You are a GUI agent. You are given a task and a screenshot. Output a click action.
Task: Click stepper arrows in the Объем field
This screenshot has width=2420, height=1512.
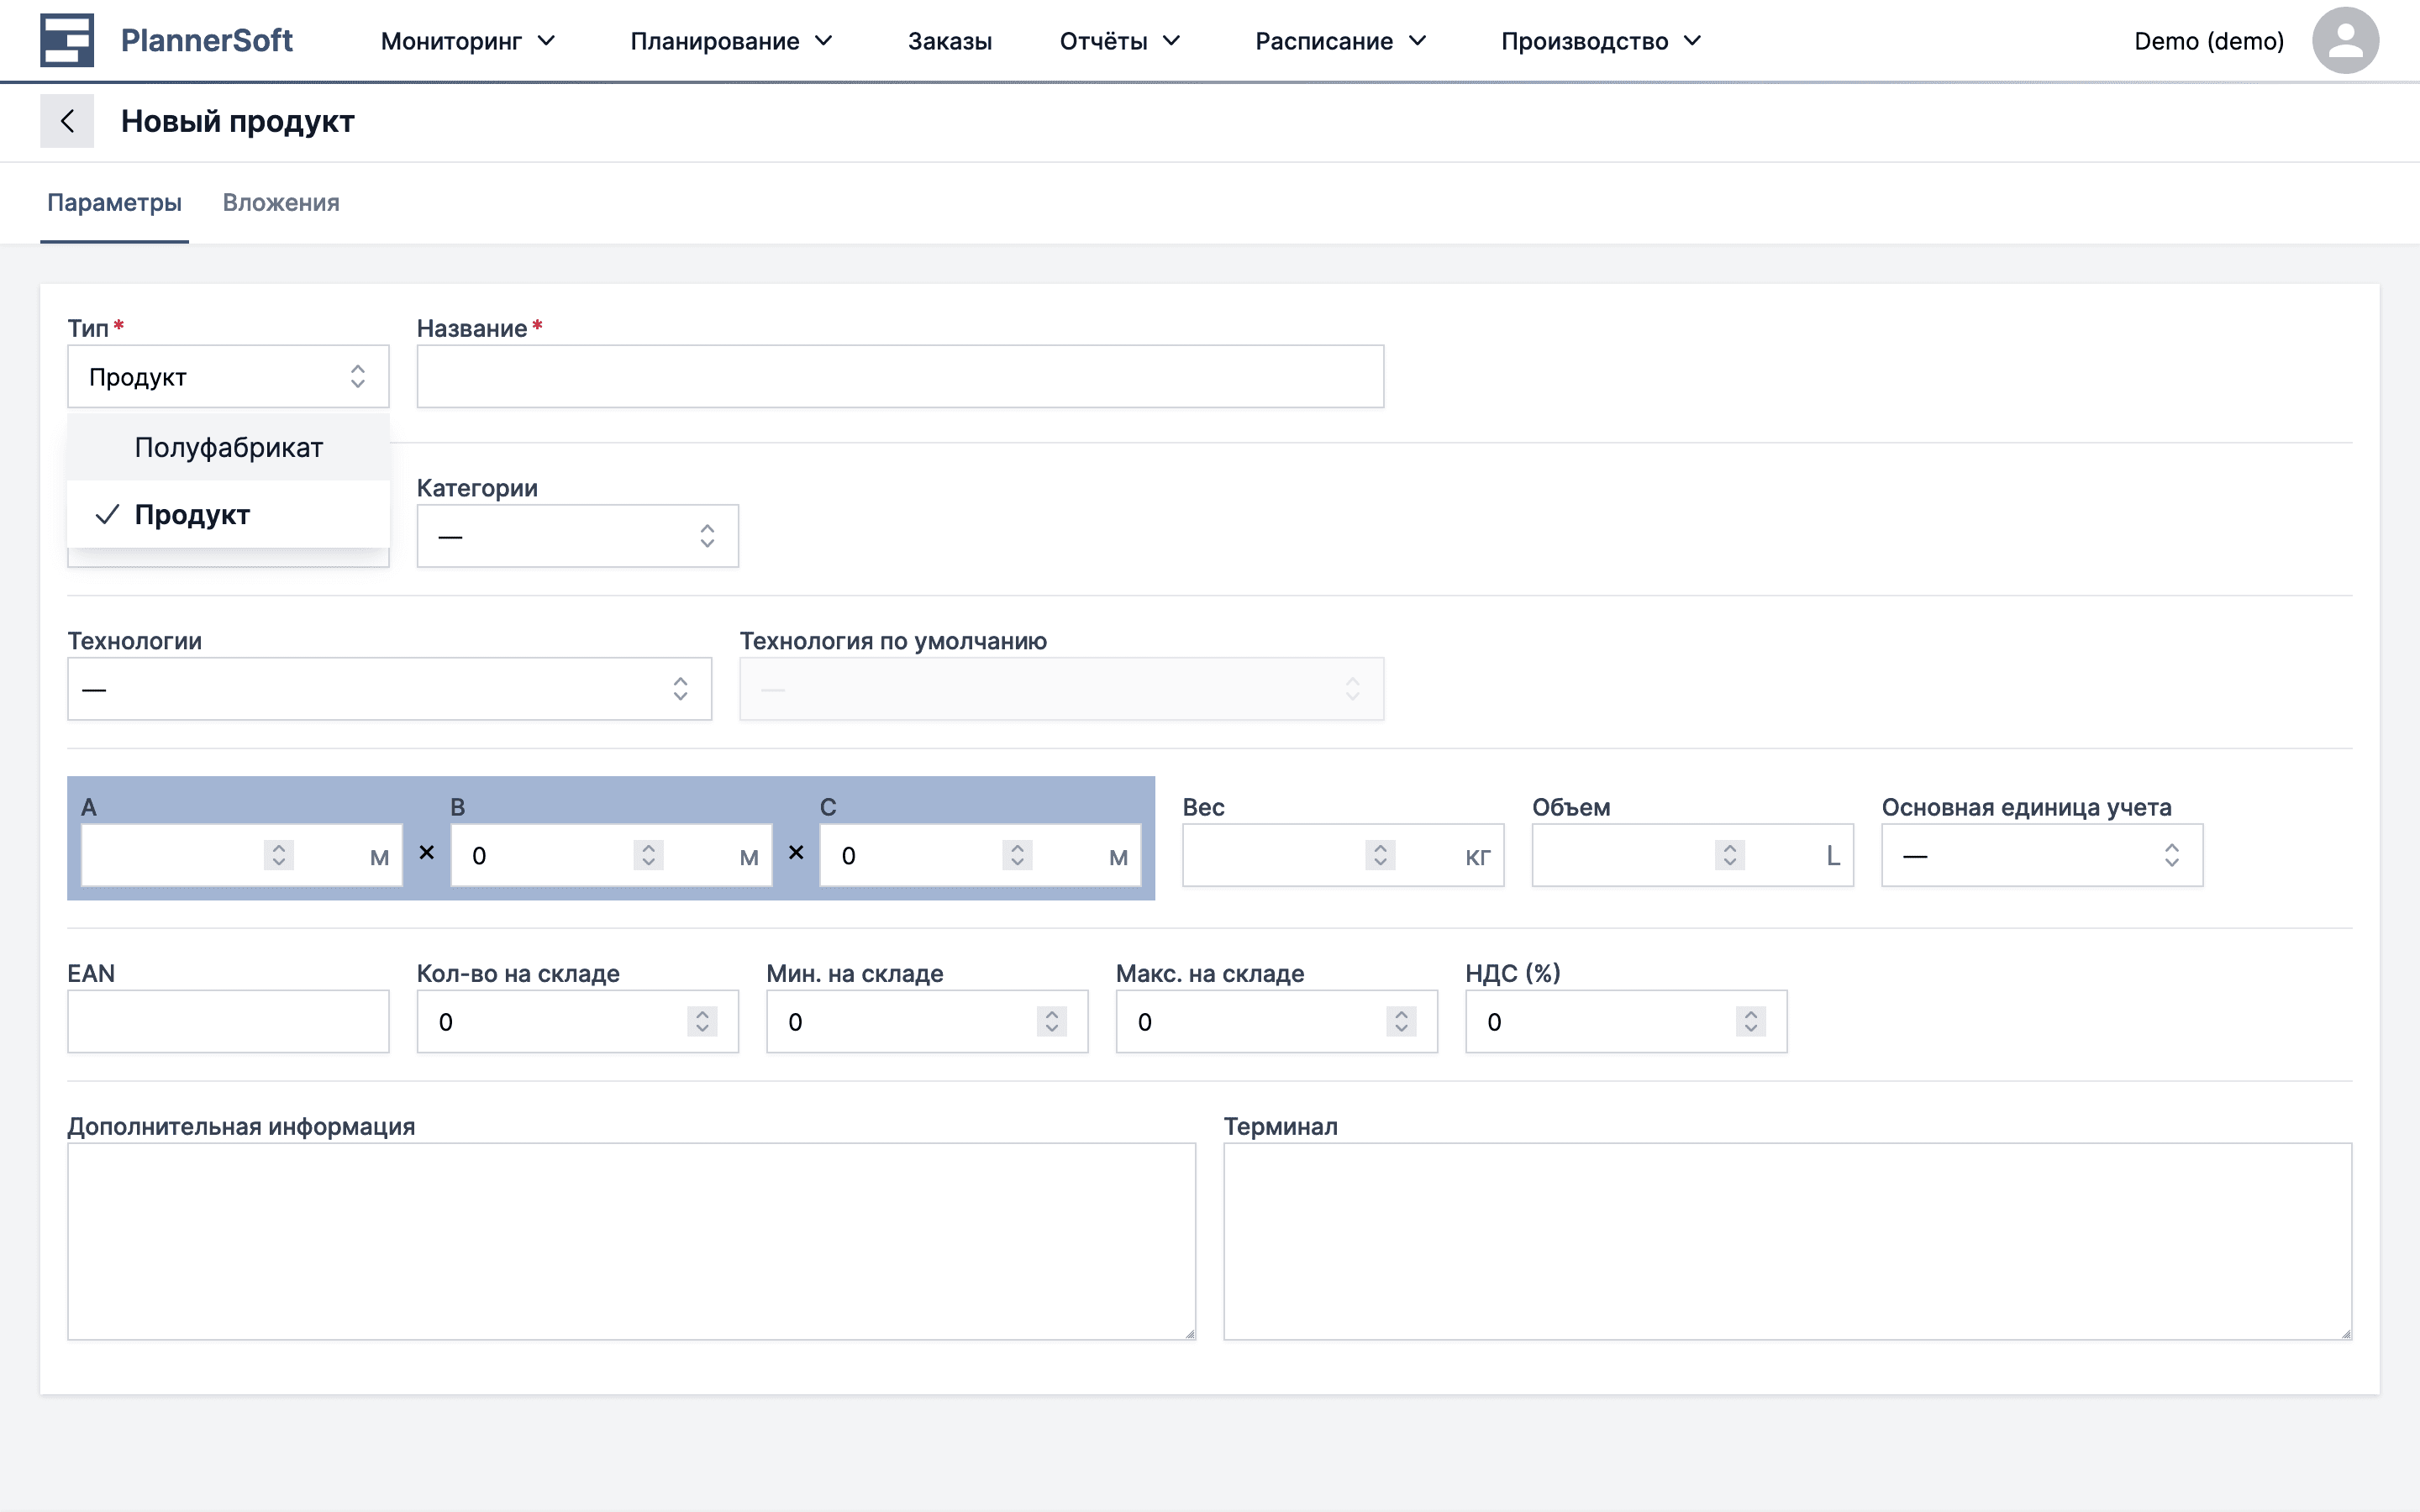1729,855
